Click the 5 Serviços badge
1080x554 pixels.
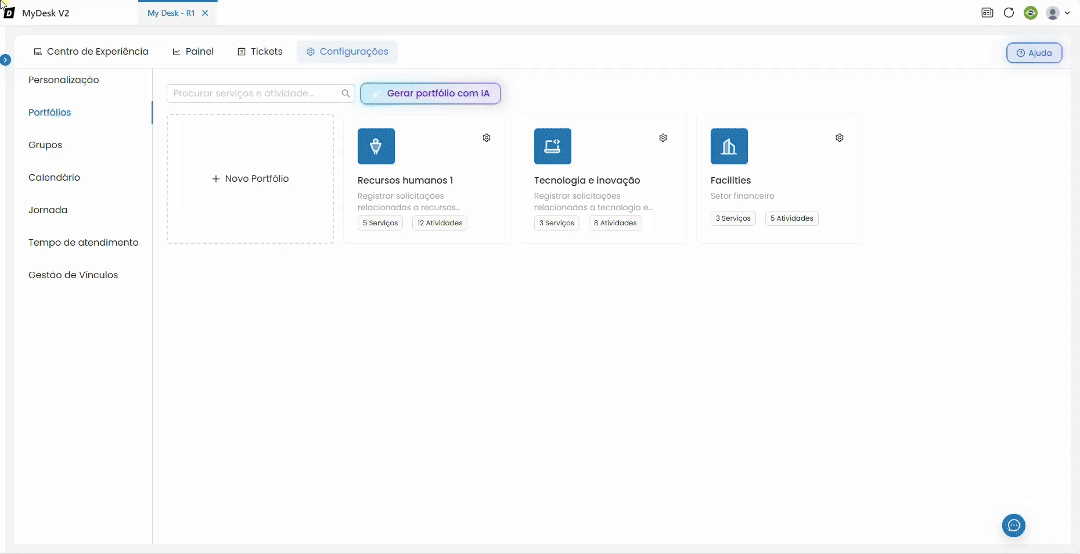[x=380, y=223]
